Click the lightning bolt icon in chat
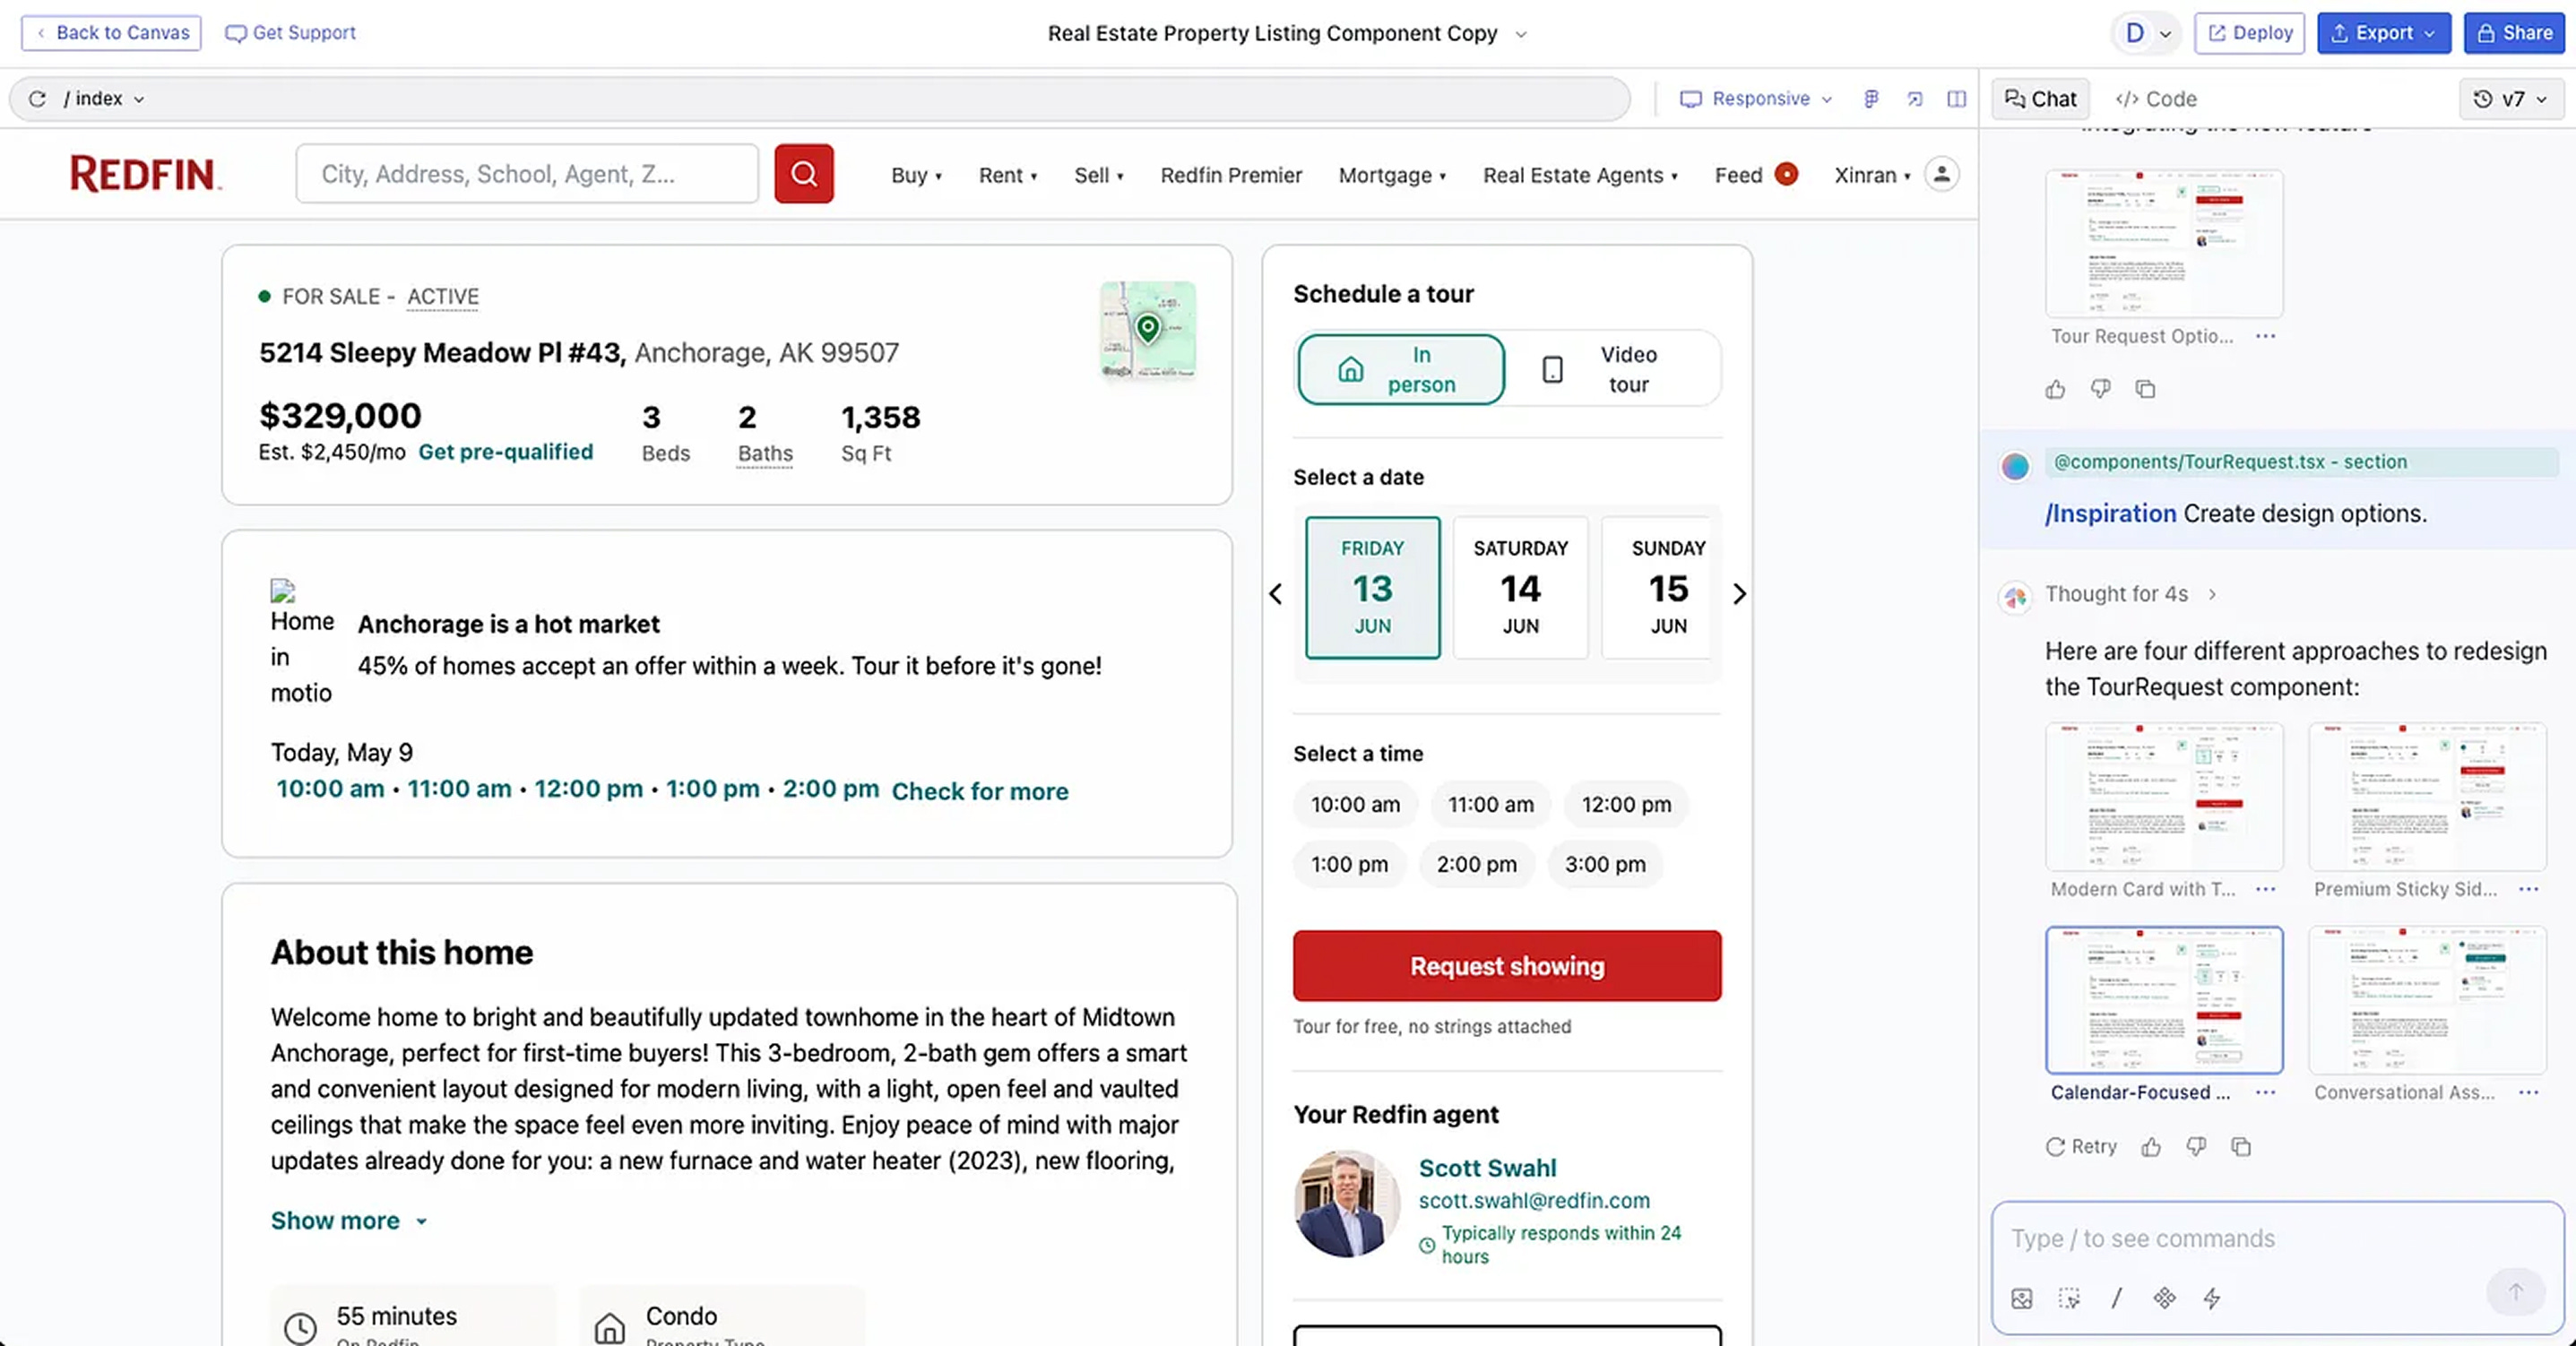 pos(2212,1298)
